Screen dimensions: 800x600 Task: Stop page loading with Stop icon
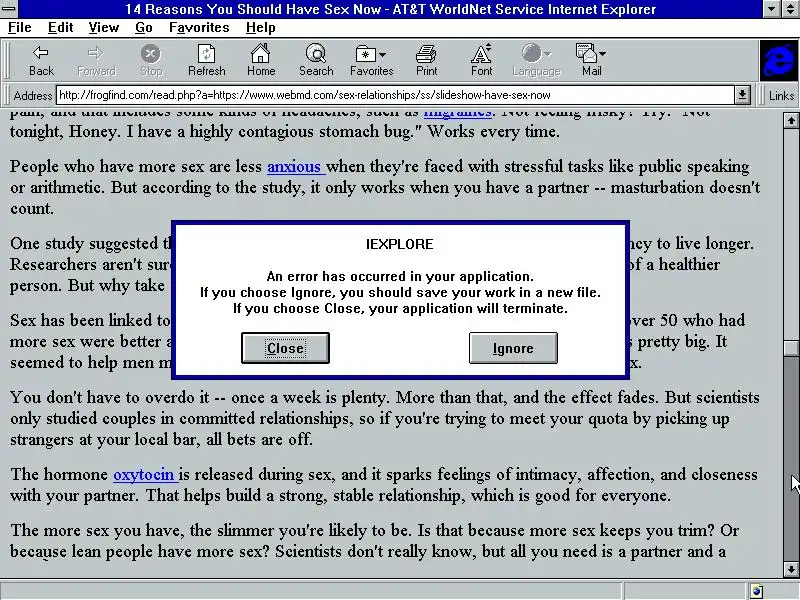151,60
